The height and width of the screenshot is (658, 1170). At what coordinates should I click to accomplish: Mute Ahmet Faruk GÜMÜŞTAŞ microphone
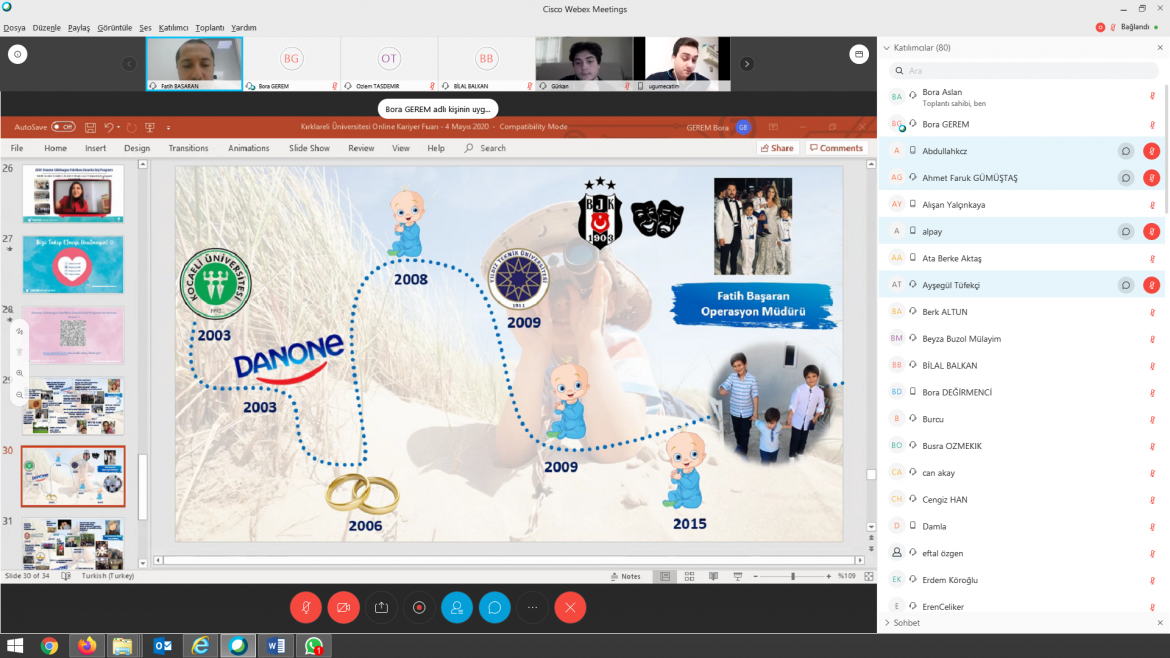(1151, 178)
